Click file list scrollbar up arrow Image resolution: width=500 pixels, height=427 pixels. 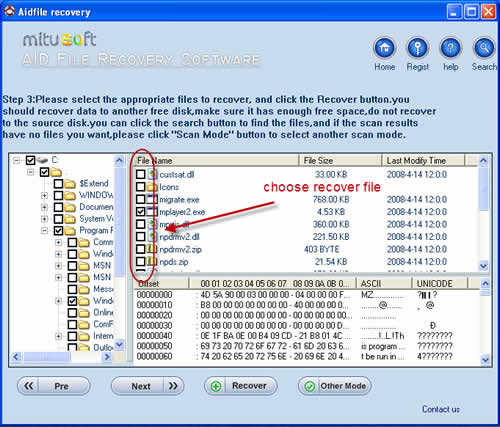483,161
